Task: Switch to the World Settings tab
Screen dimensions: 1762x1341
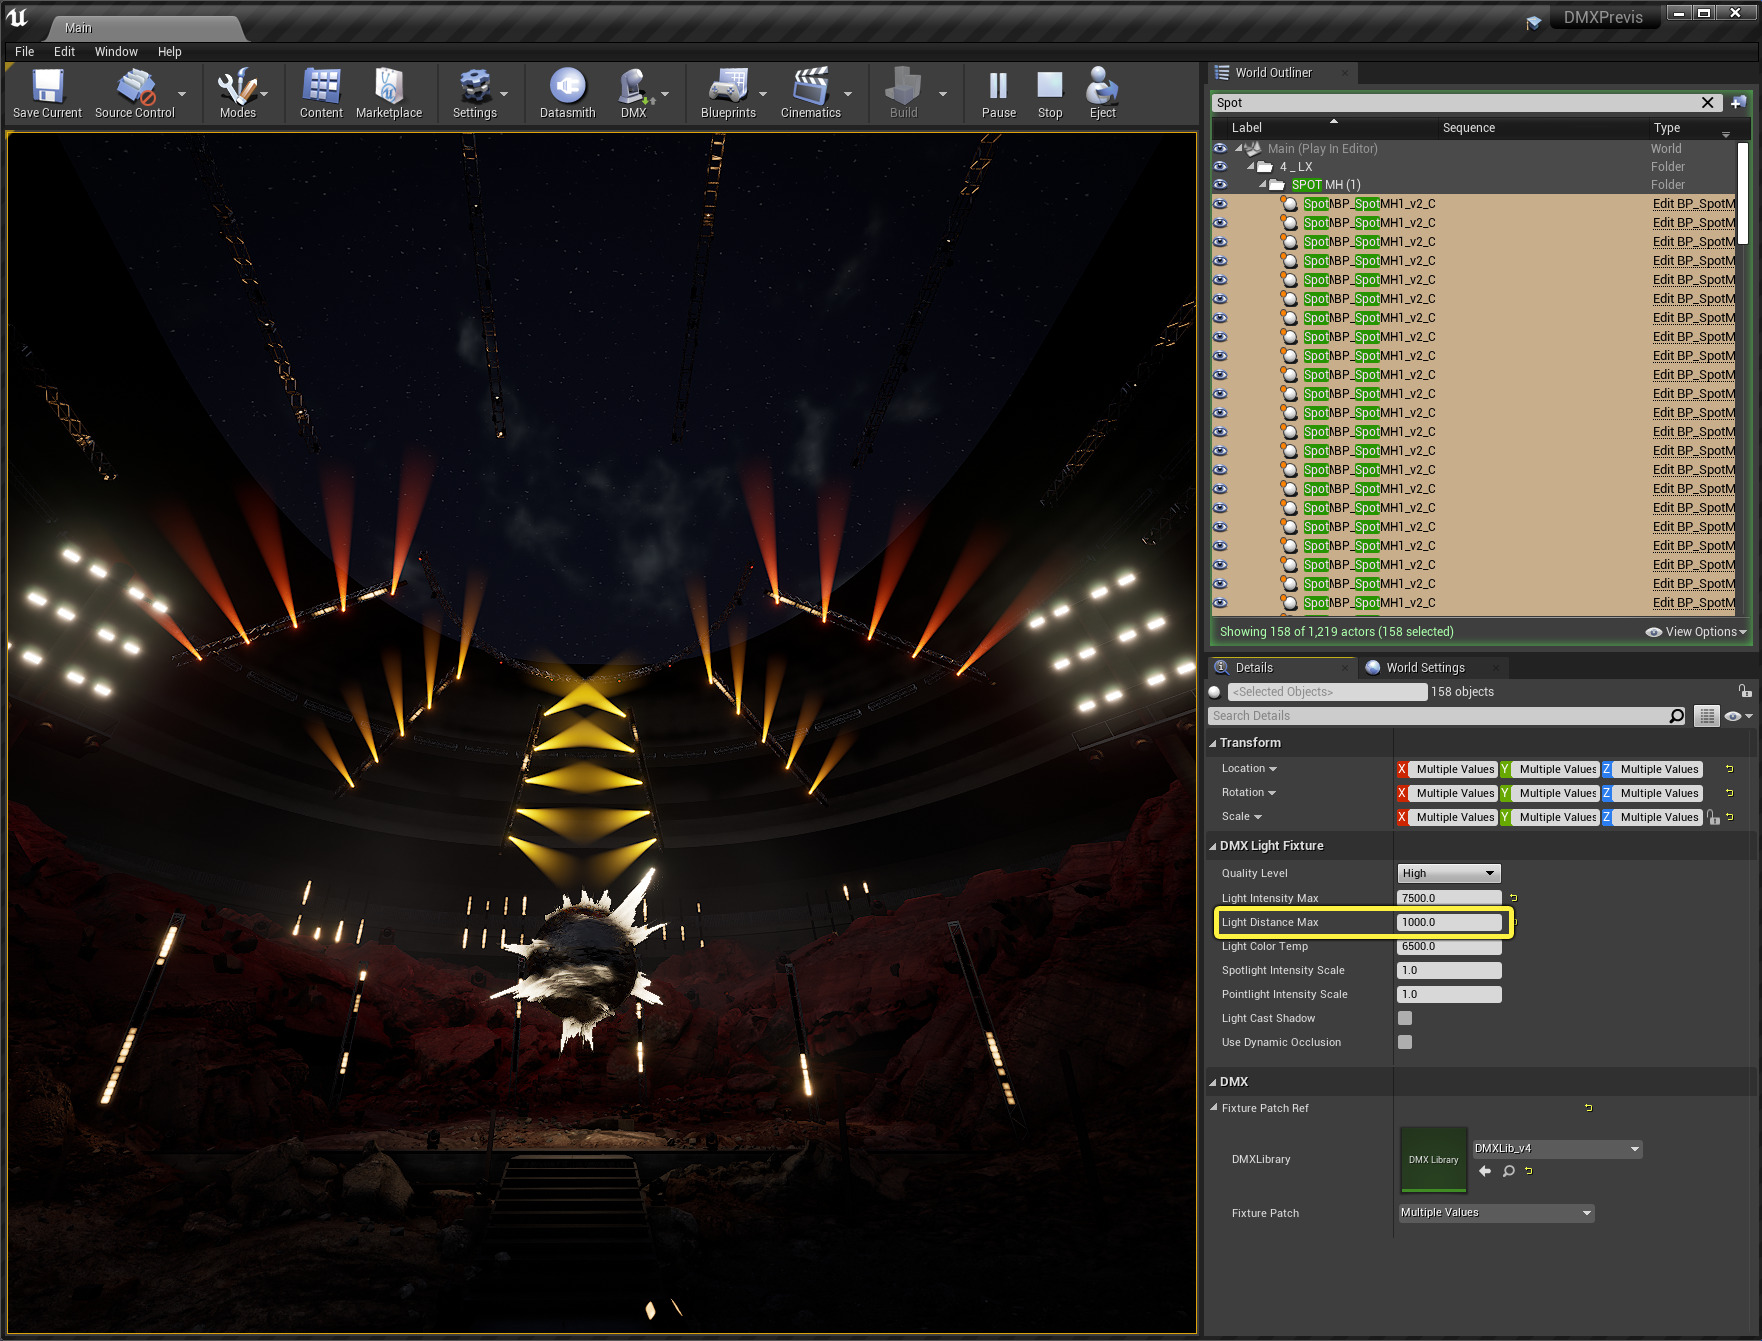Action: (x=1424, y=668)
